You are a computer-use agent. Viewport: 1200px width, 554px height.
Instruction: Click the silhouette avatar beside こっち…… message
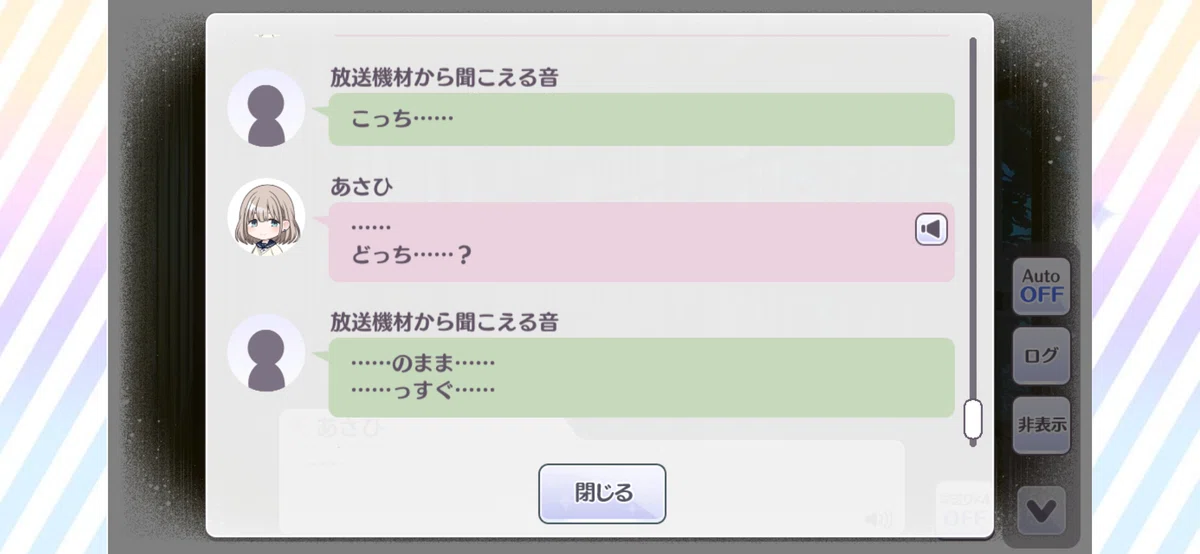pyautogui.click(x=266, y=107)
